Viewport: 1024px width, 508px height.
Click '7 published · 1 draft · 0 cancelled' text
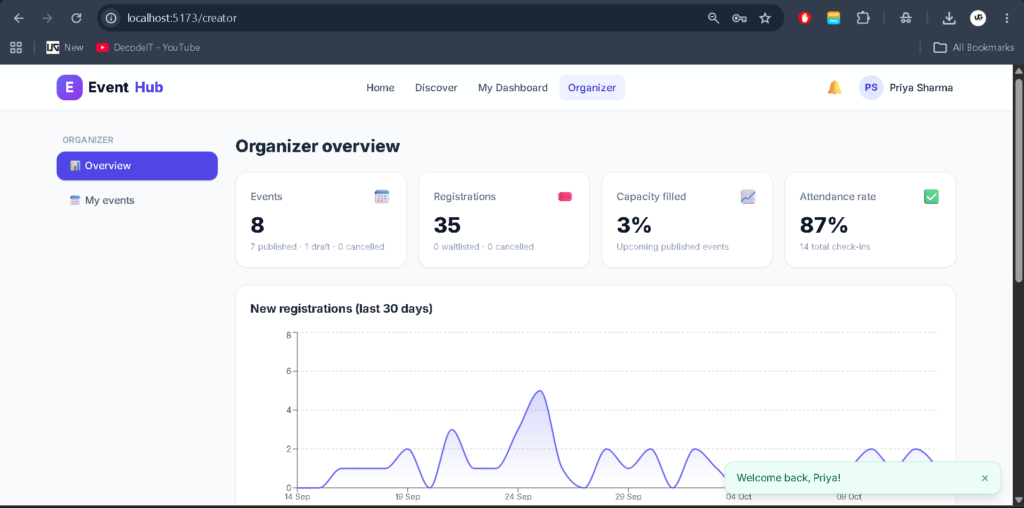point(317,247)
